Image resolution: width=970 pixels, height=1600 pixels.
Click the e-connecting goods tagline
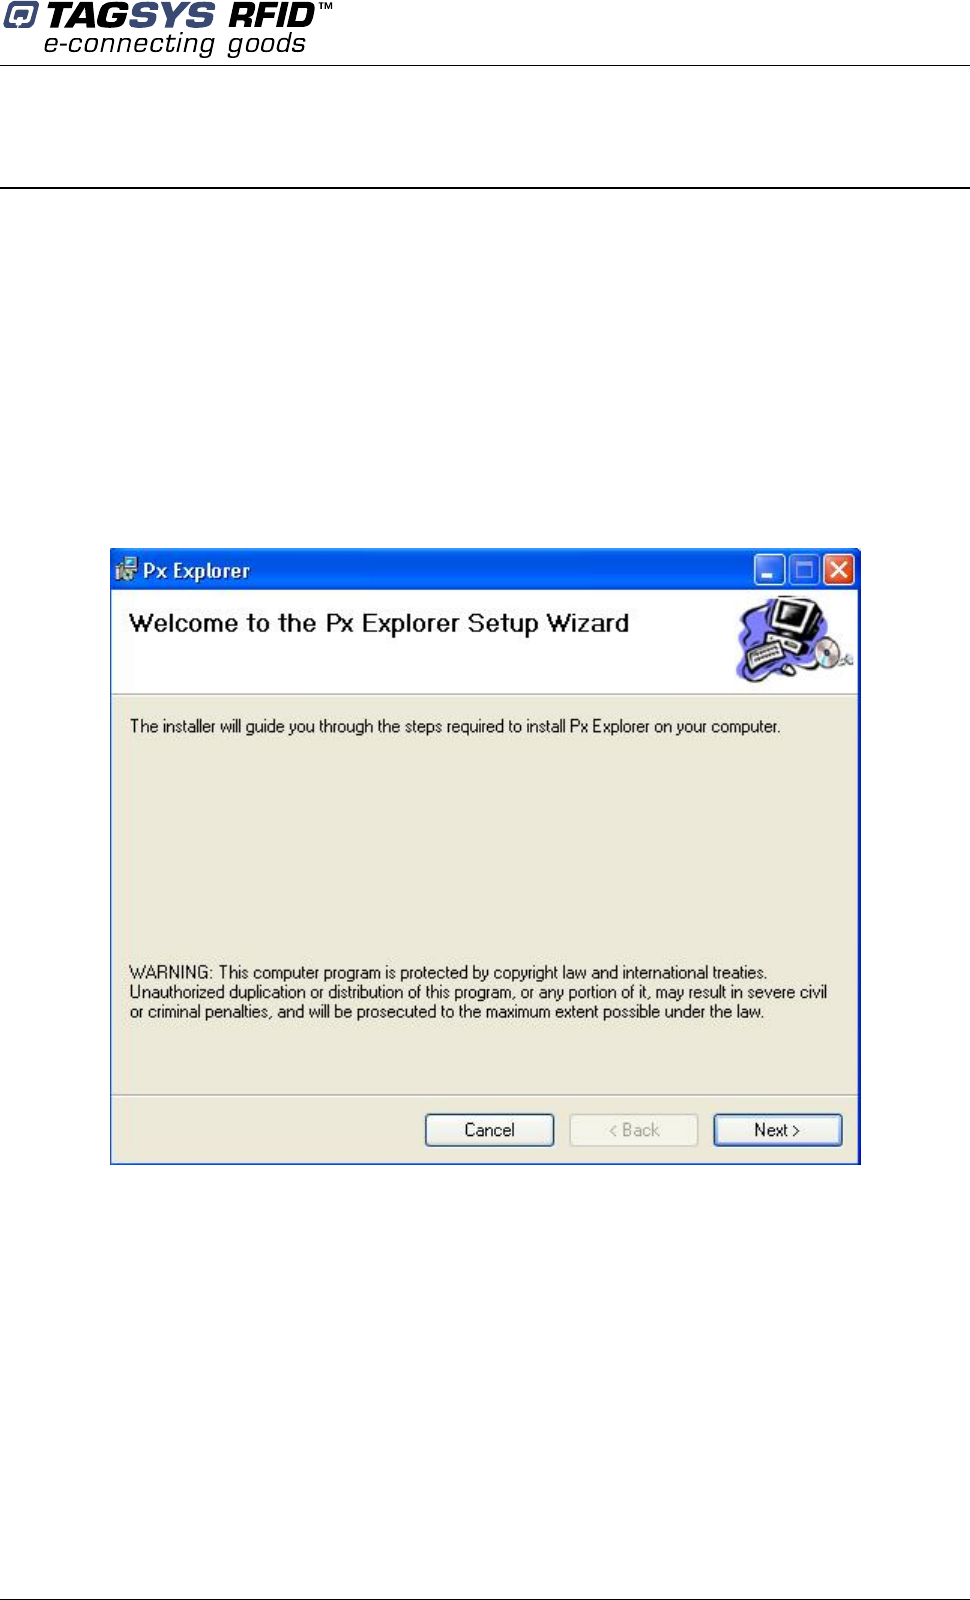(x=175, y=44)
